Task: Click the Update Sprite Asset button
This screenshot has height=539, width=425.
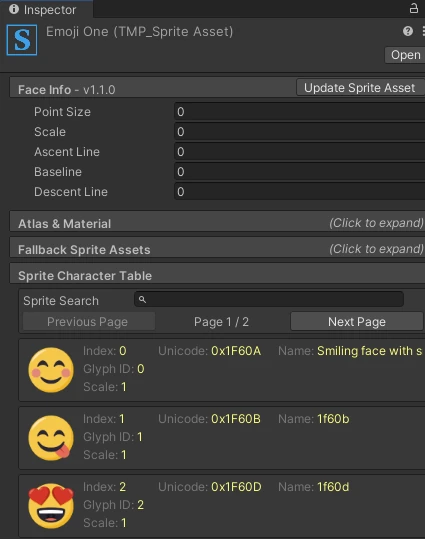Action: tap(360, 88)
